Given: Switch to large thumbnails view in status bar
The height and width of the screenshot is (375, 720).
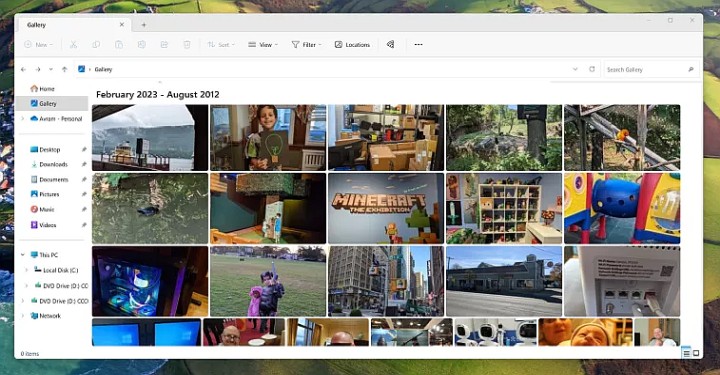Looking at the screenshot, I should pyautogui.click(x=696, y=353).
